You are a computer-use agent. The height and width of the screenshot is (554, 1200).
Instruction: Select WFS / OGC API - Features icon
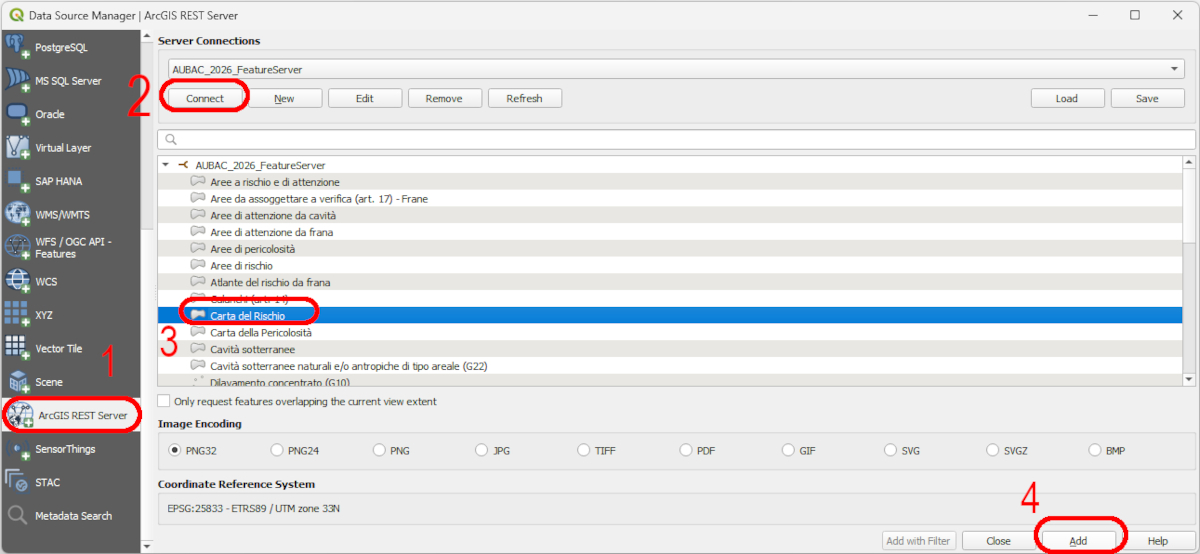pos(18,248)
